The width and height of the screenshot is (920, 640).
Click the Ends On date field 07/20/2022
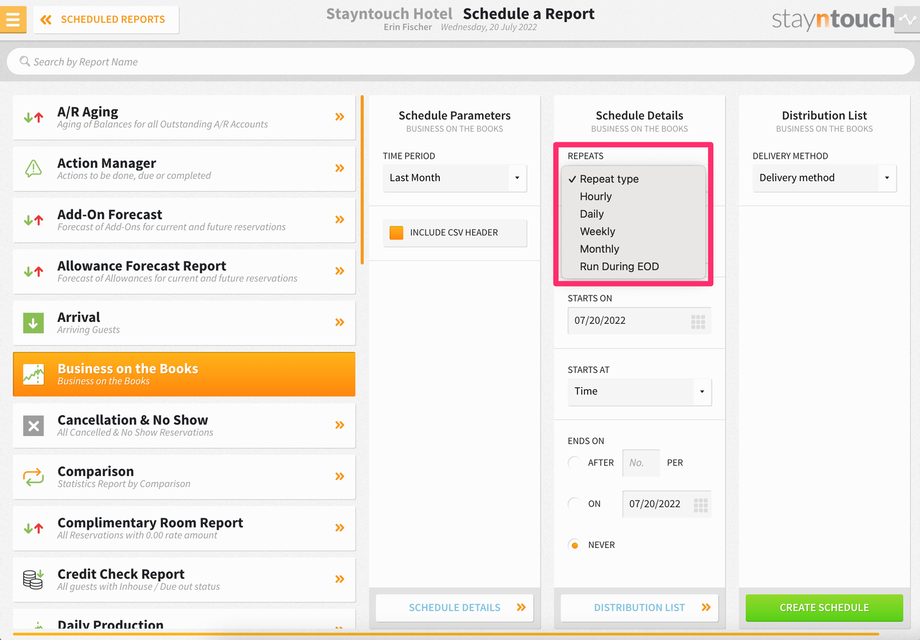pos(667,504)
